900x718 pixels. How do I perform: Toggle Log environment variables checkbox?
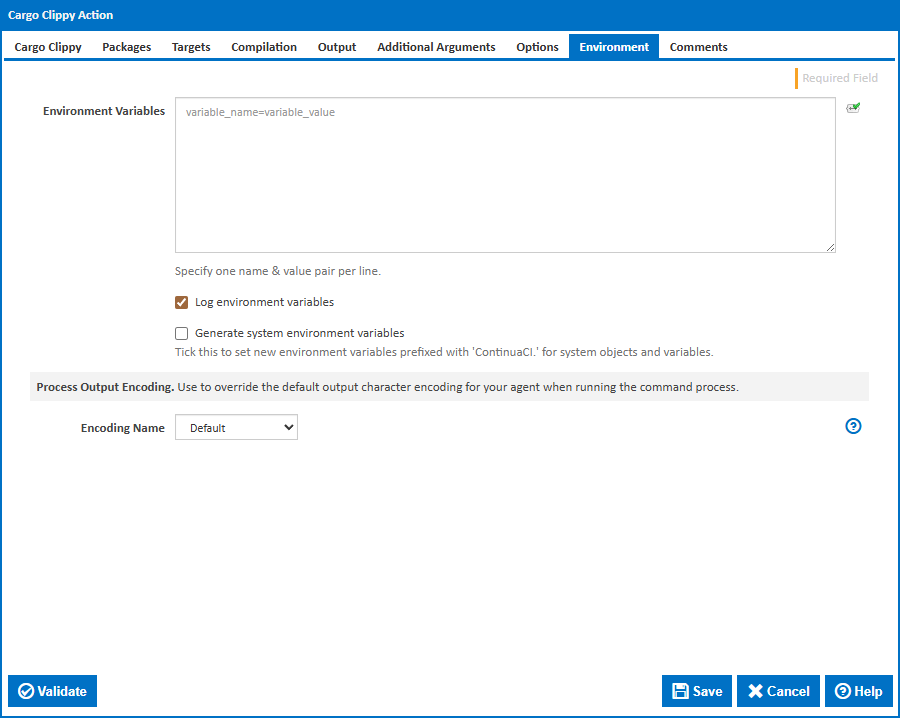coord(182,302)
